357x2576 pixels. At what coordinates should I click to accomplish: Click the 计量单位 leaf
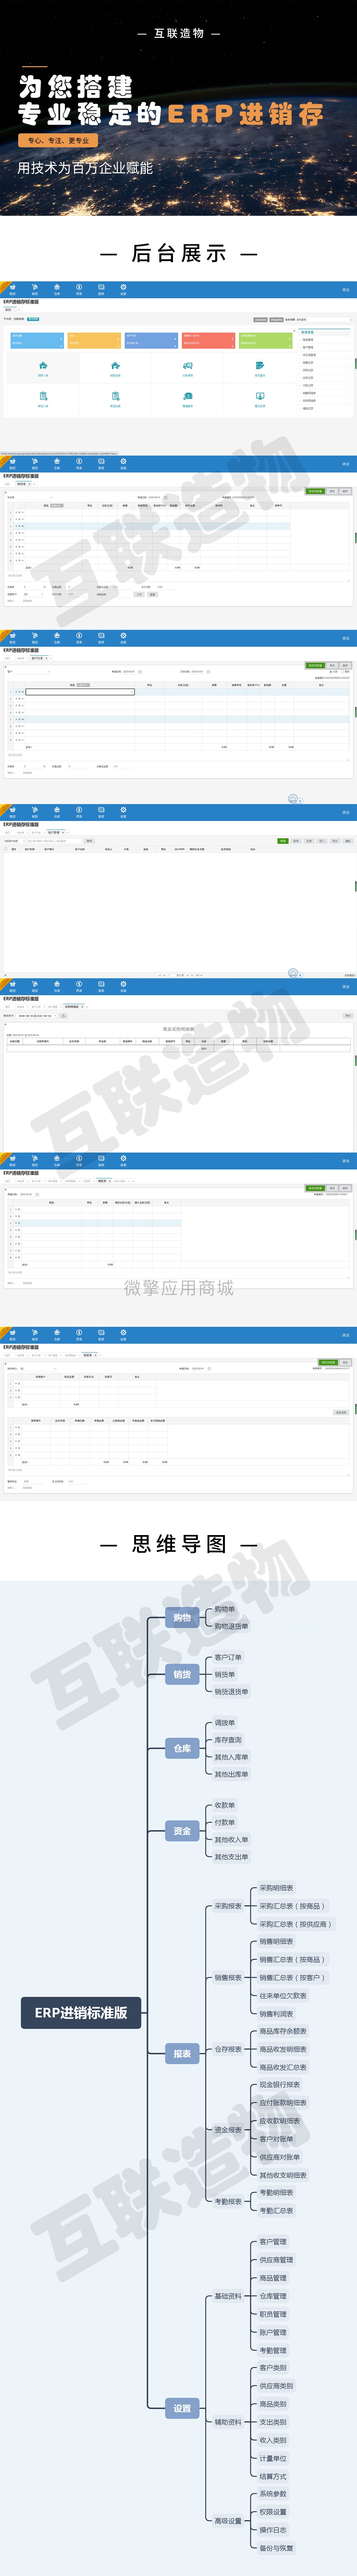(x=273, y=2458)
